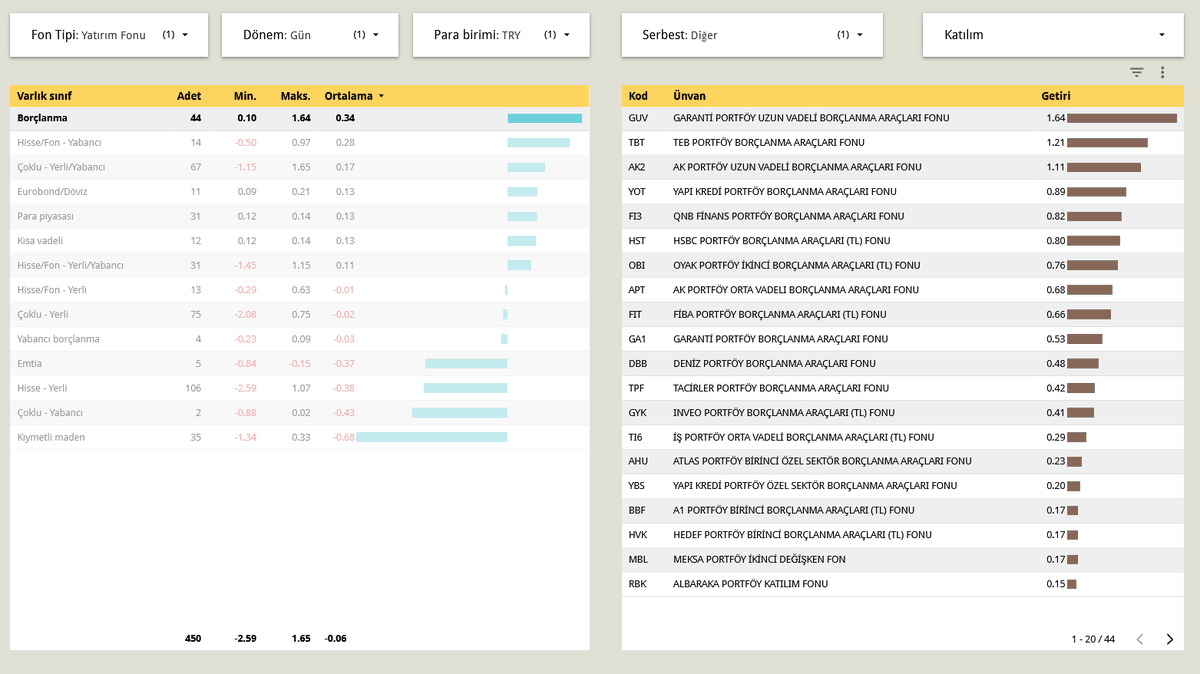This screenshot has width=1200, height=674.
Task: Open the Fon Tipi filter dropdown
Action: [x=109, y=35]
